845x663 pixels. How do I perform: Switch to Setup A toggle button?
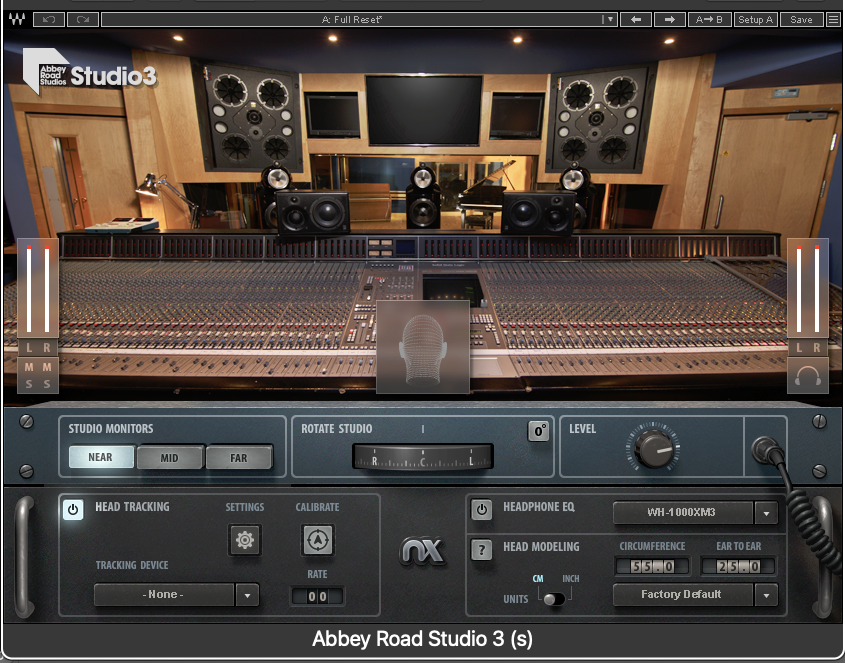click(756, 19)
